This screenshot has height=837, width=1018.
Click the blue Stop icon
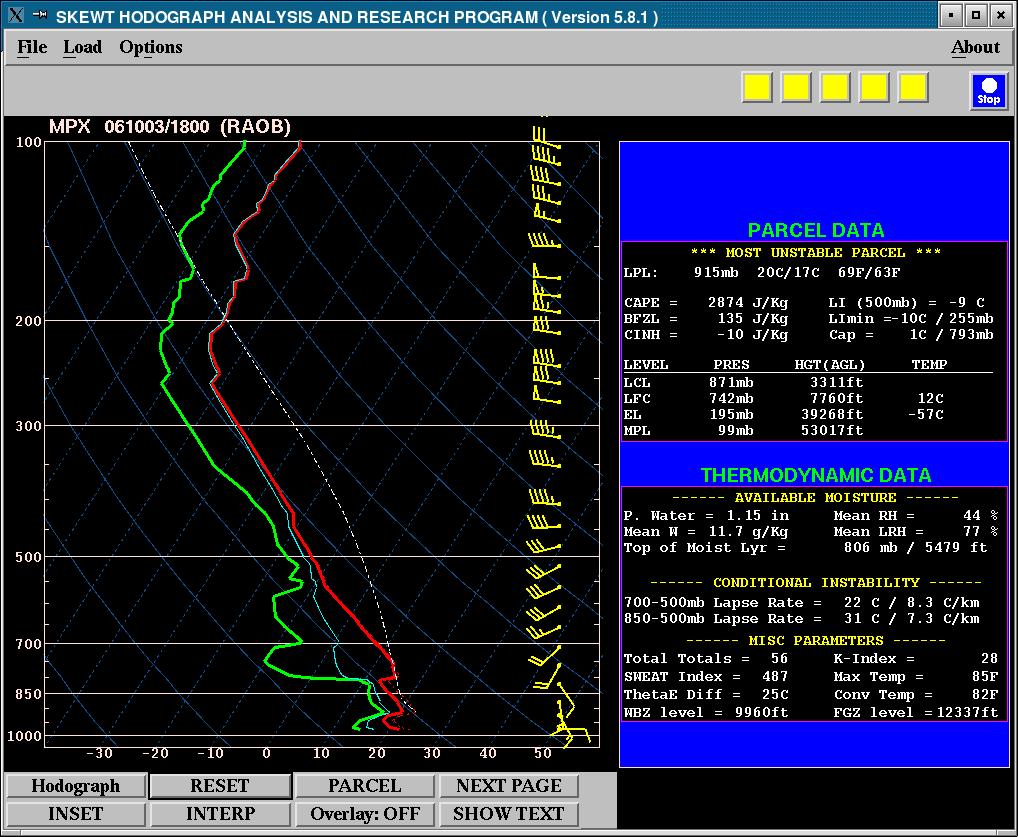[x=988, y=90]
